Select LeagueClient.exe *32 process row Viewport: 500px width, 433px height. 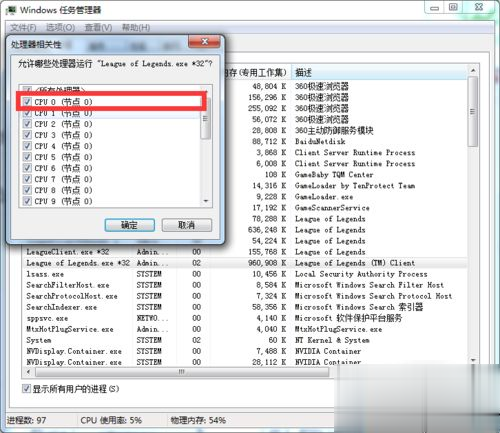(245, 252)
